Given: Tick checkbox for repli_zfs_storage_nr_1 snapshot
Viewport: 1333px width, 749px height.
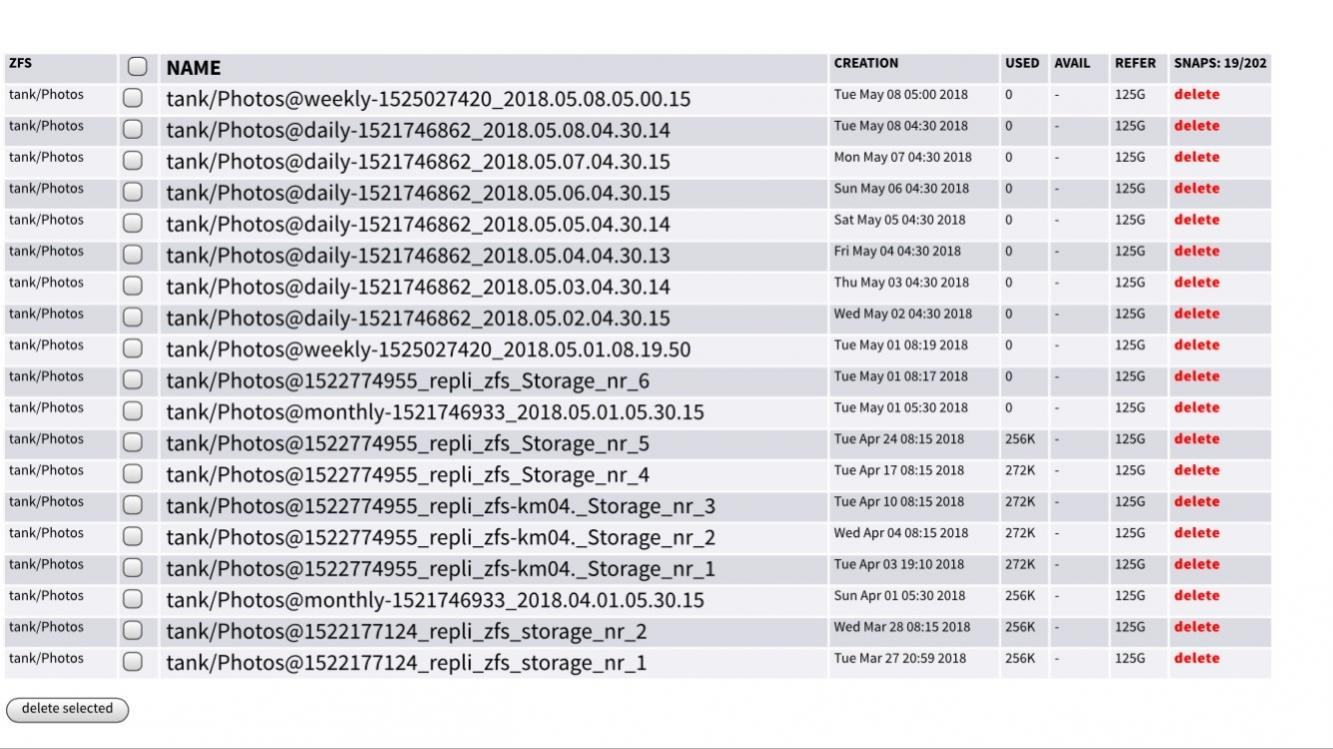Looking at the screenshot, I should (x=133, y=662).
